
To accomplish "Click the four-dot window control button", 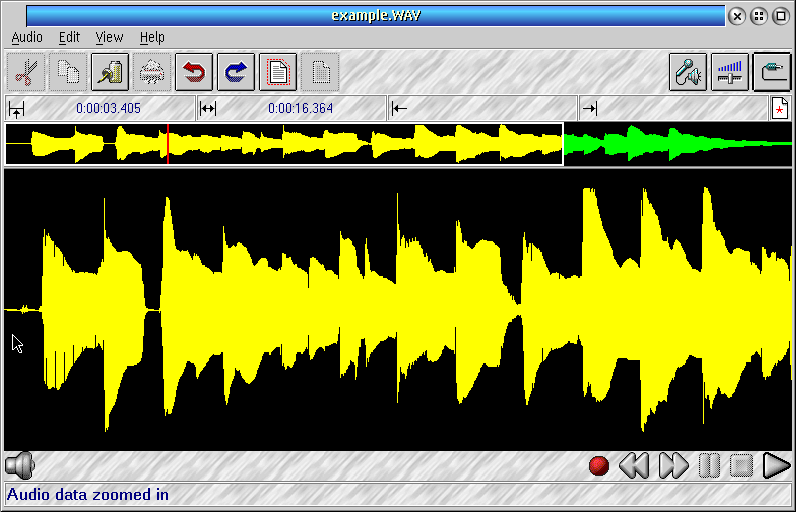I will pyautogui.click(x=759, y=16).
